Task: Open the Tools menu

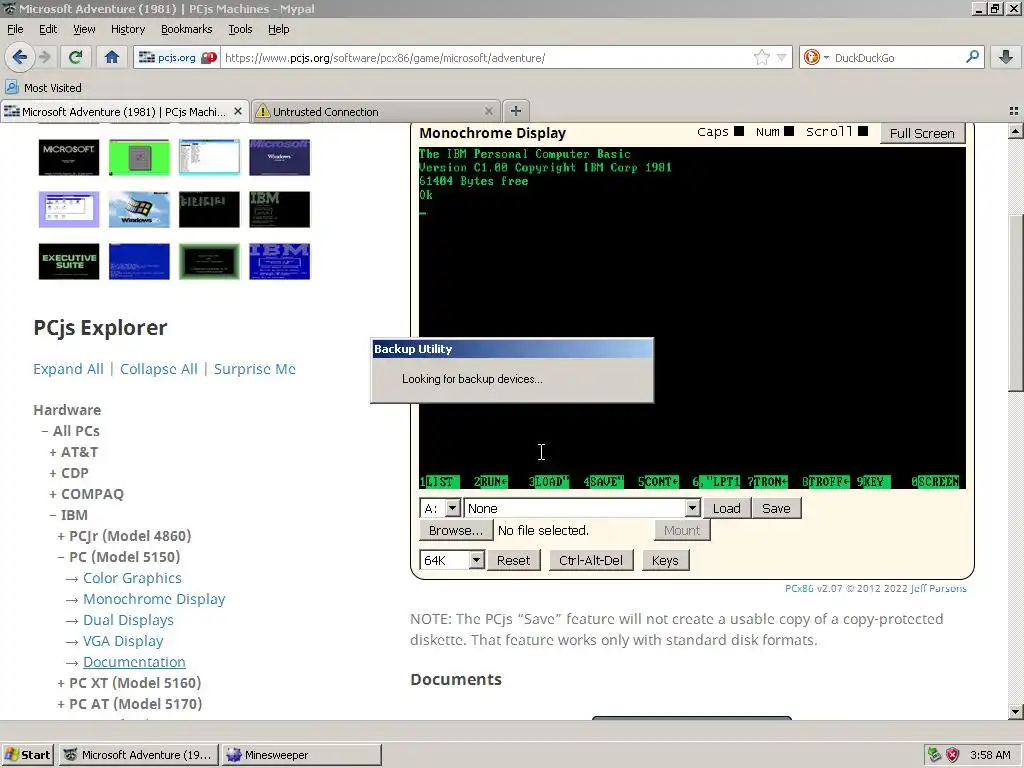Action: [240, 29]
